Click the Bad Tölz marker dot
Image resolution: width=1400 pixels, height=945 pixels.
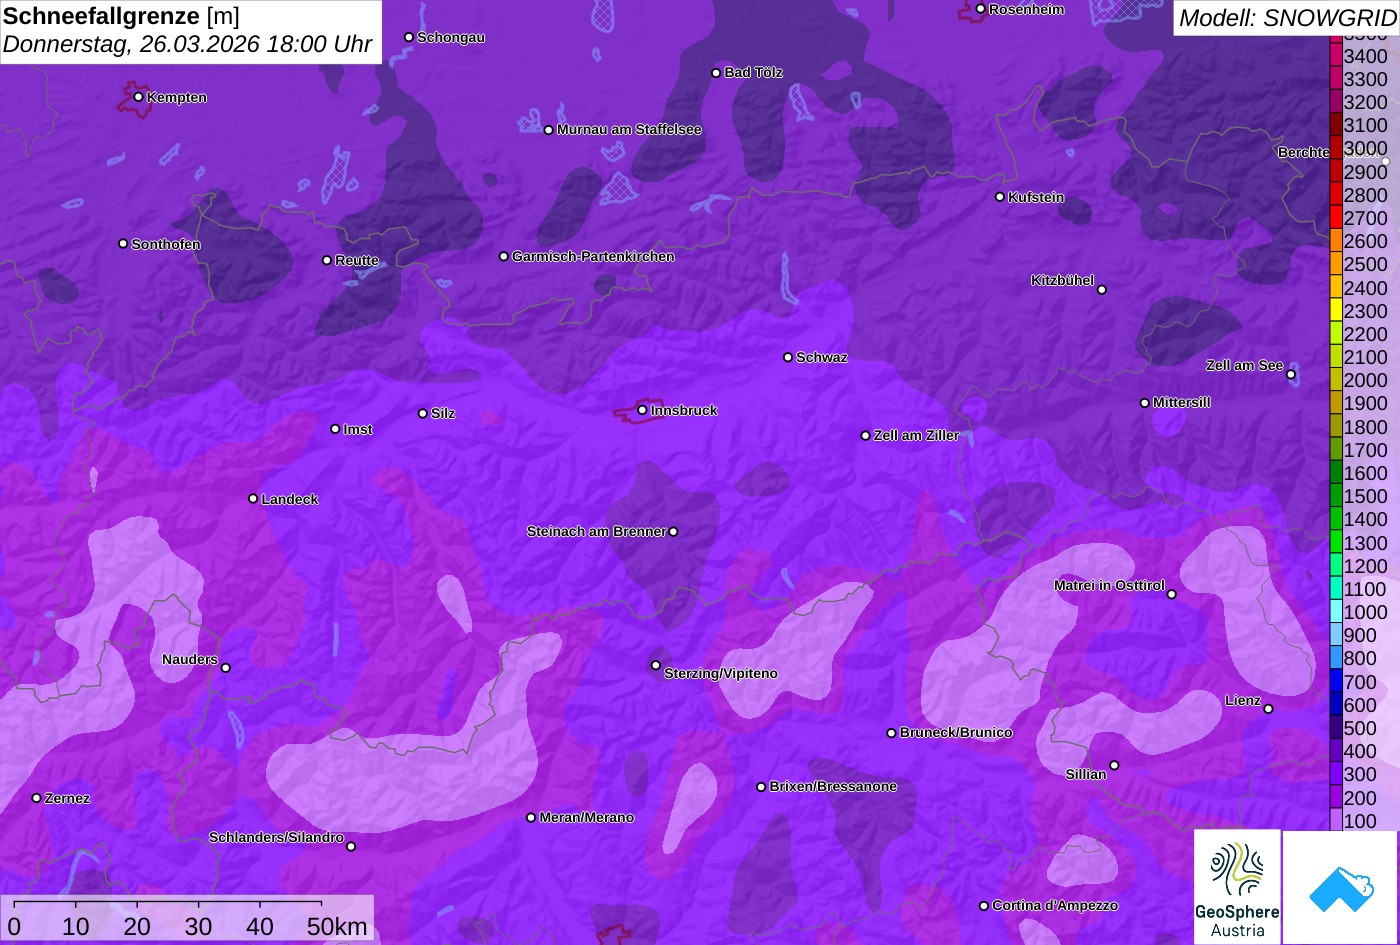716,73
